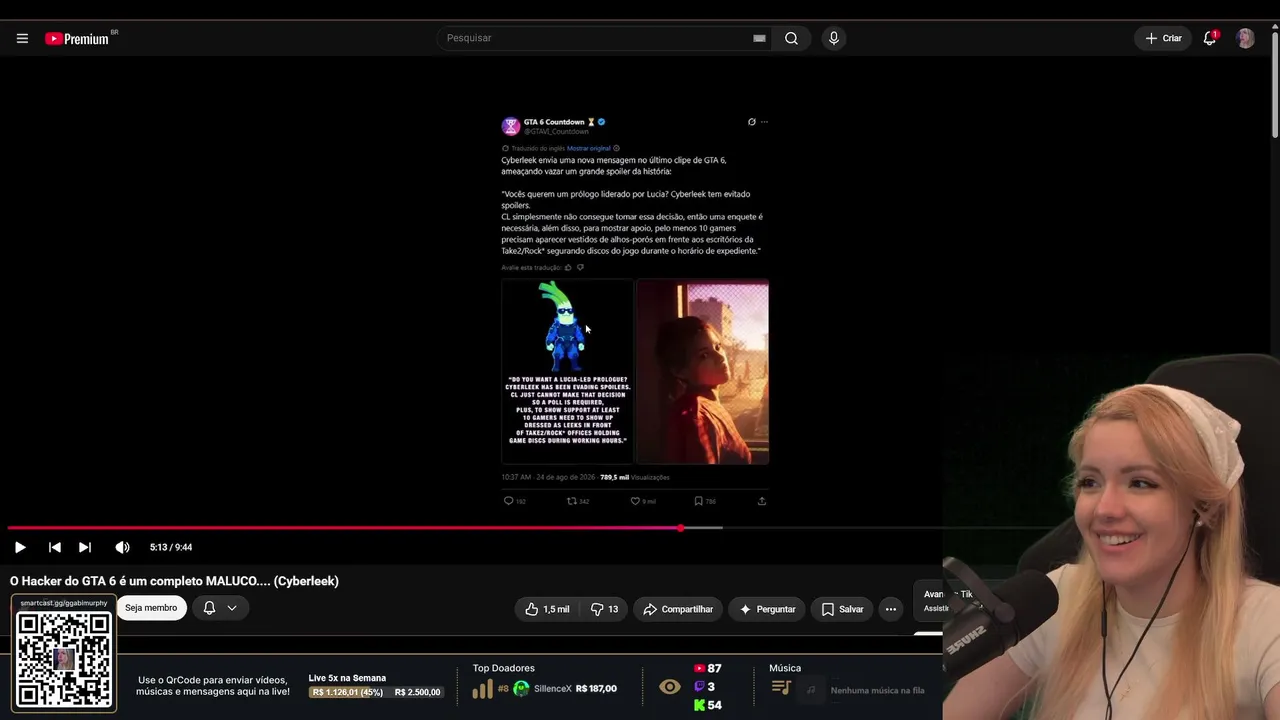Click the @GTAVI_Countdown handle
Image resolution: width=1280 pixels, height=720 pixels.
(x=556, y=132)
